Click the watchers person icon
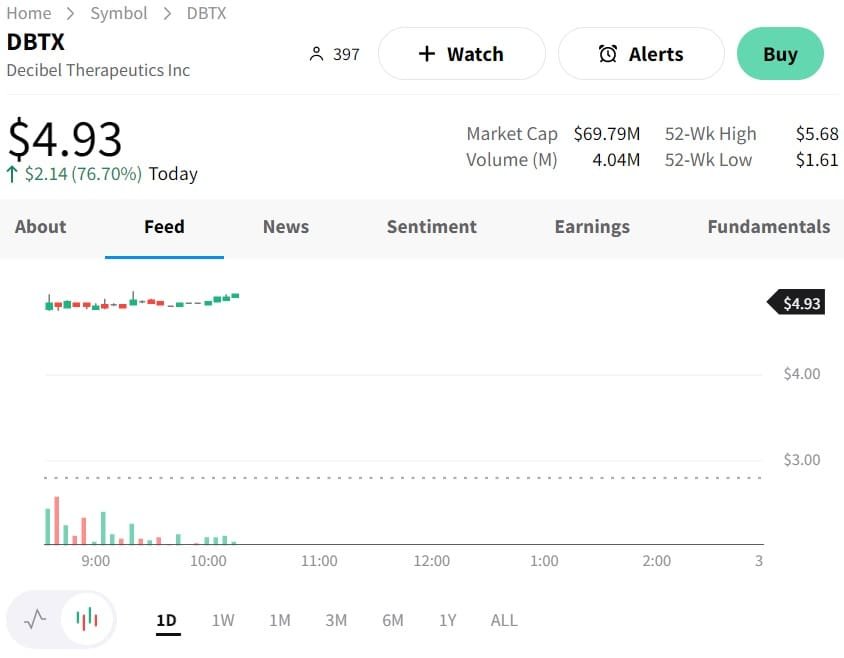This screenshot has height=658, width=844. pyautogui.click(x=317, y=54)
